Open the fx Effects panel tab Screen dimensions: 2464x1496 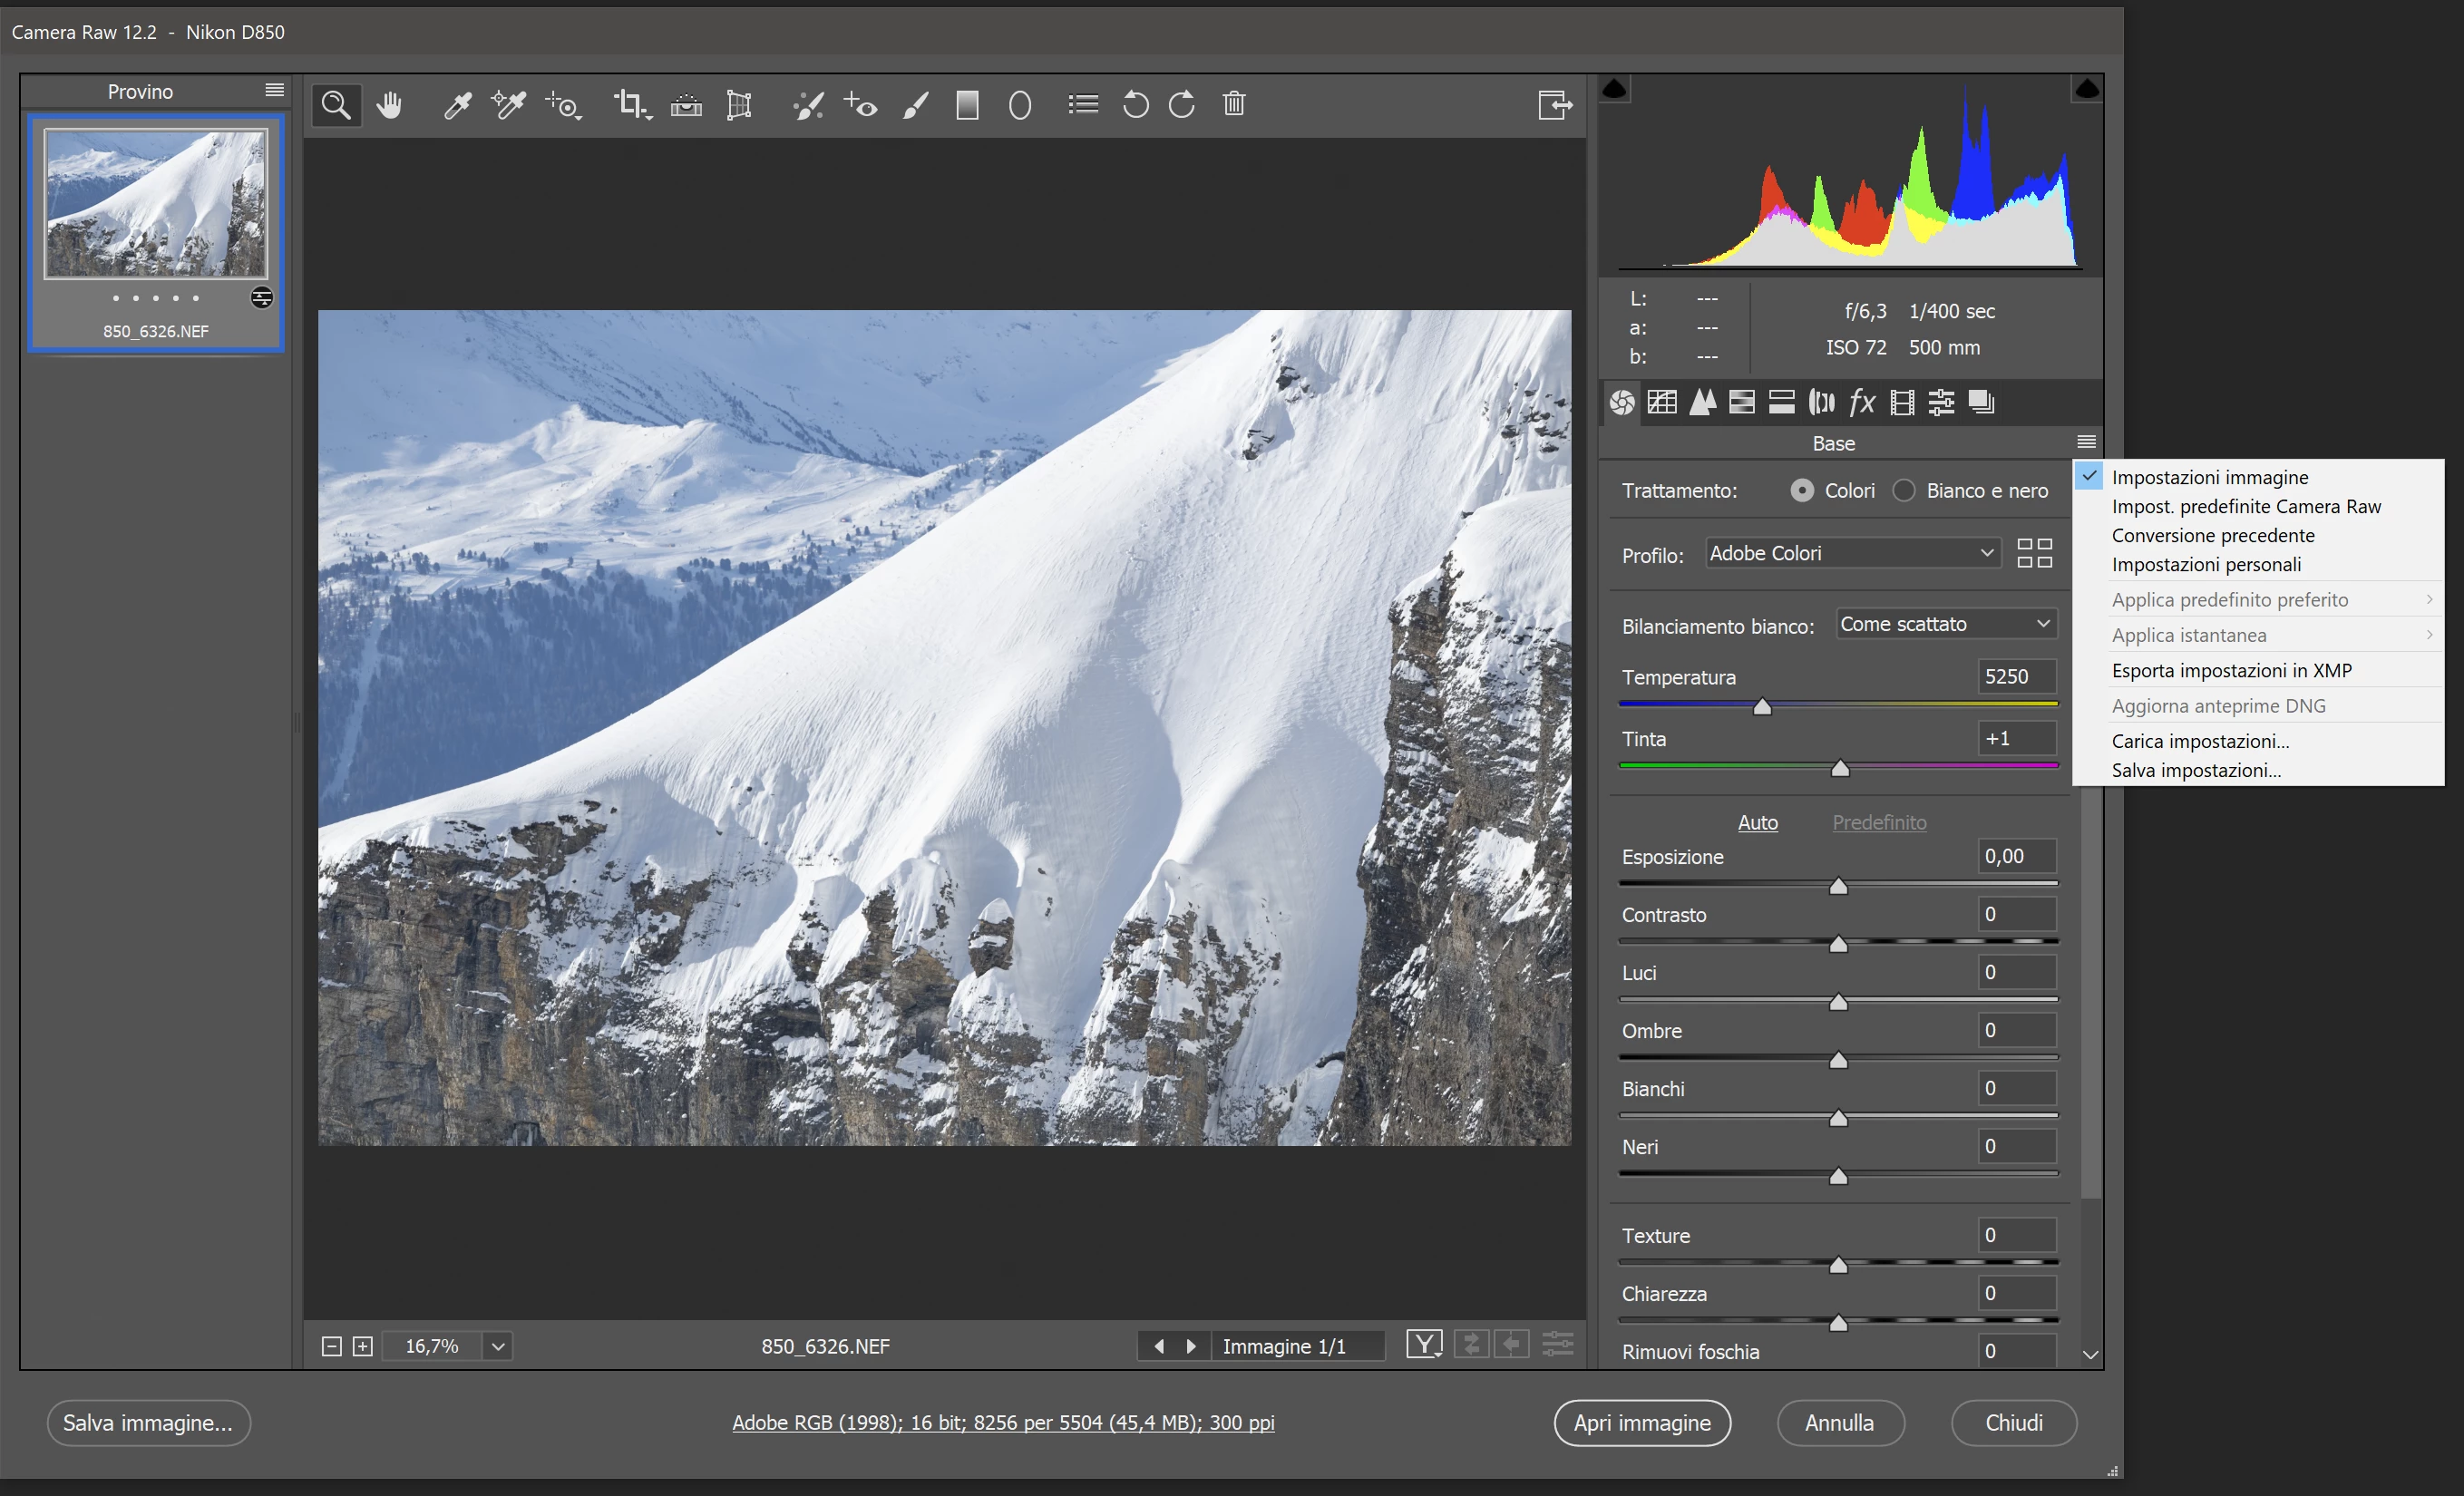click(x=1861, y=402)
